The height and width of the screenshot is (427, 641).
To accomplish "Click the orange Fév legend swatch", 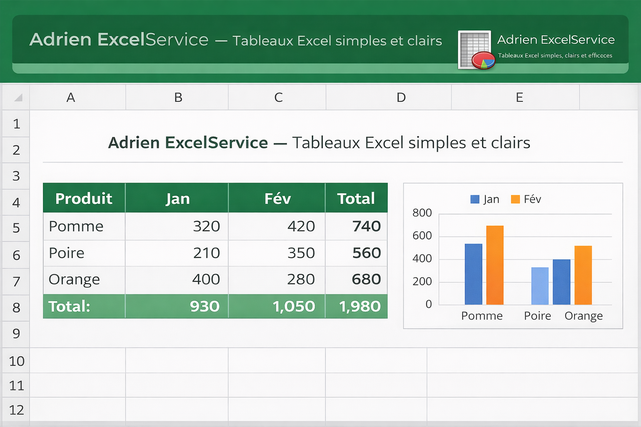I will (x=515, y=199).
